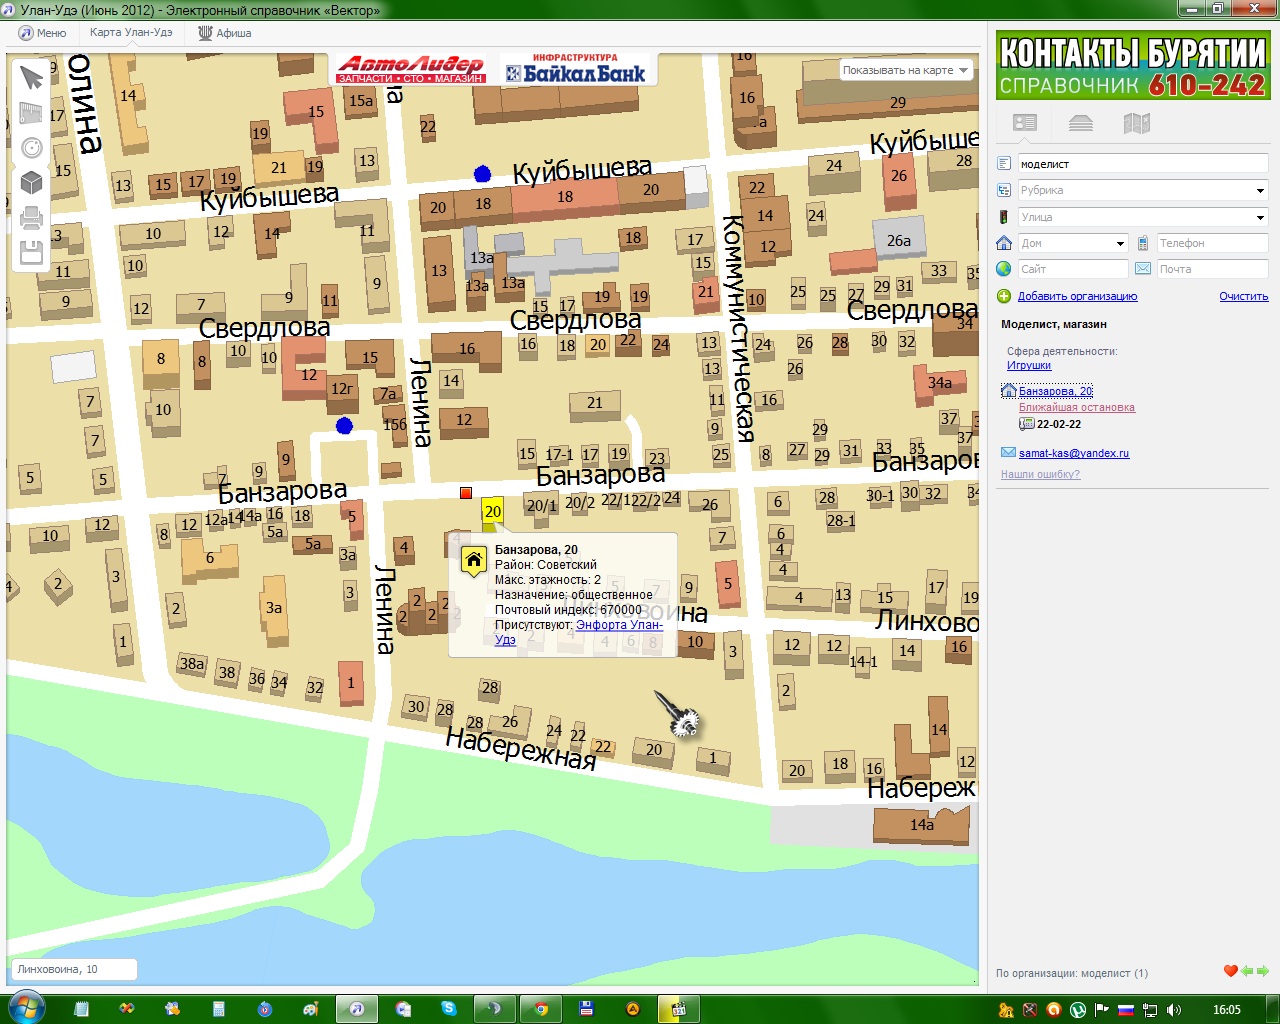
Task: Activate the ruler distance measurement tool
Action: pos(32,112)
